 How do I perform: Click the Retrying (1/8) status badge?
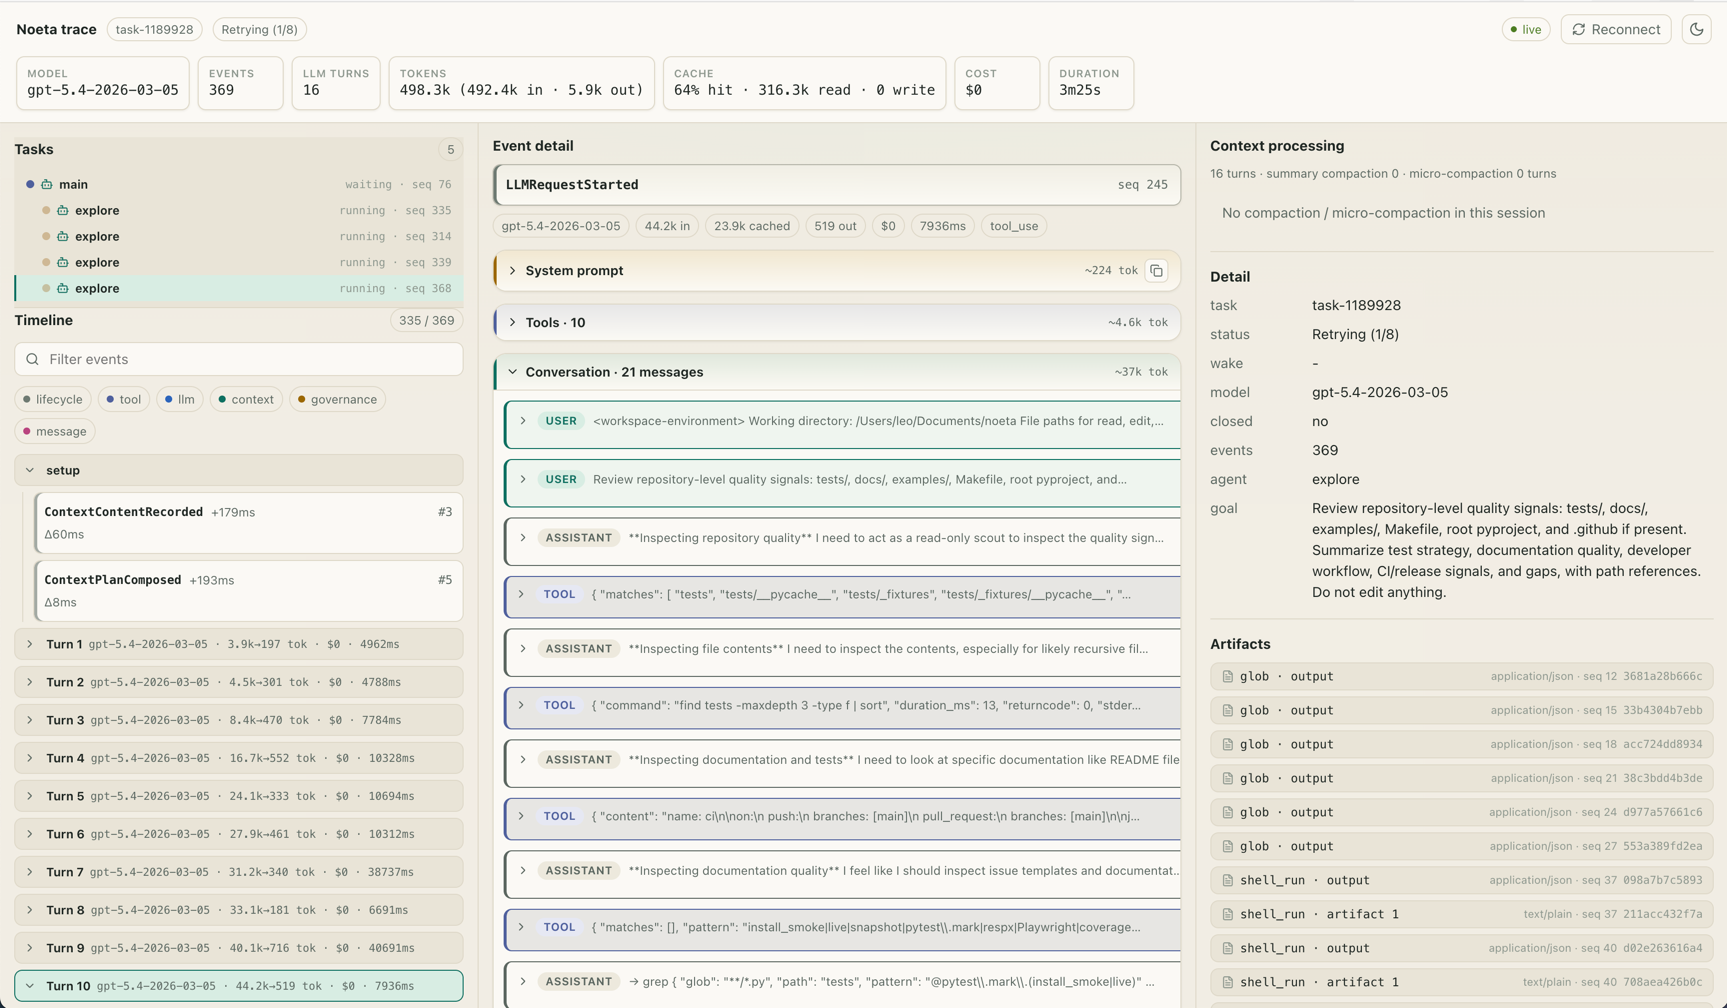click(x=259, y=29)
